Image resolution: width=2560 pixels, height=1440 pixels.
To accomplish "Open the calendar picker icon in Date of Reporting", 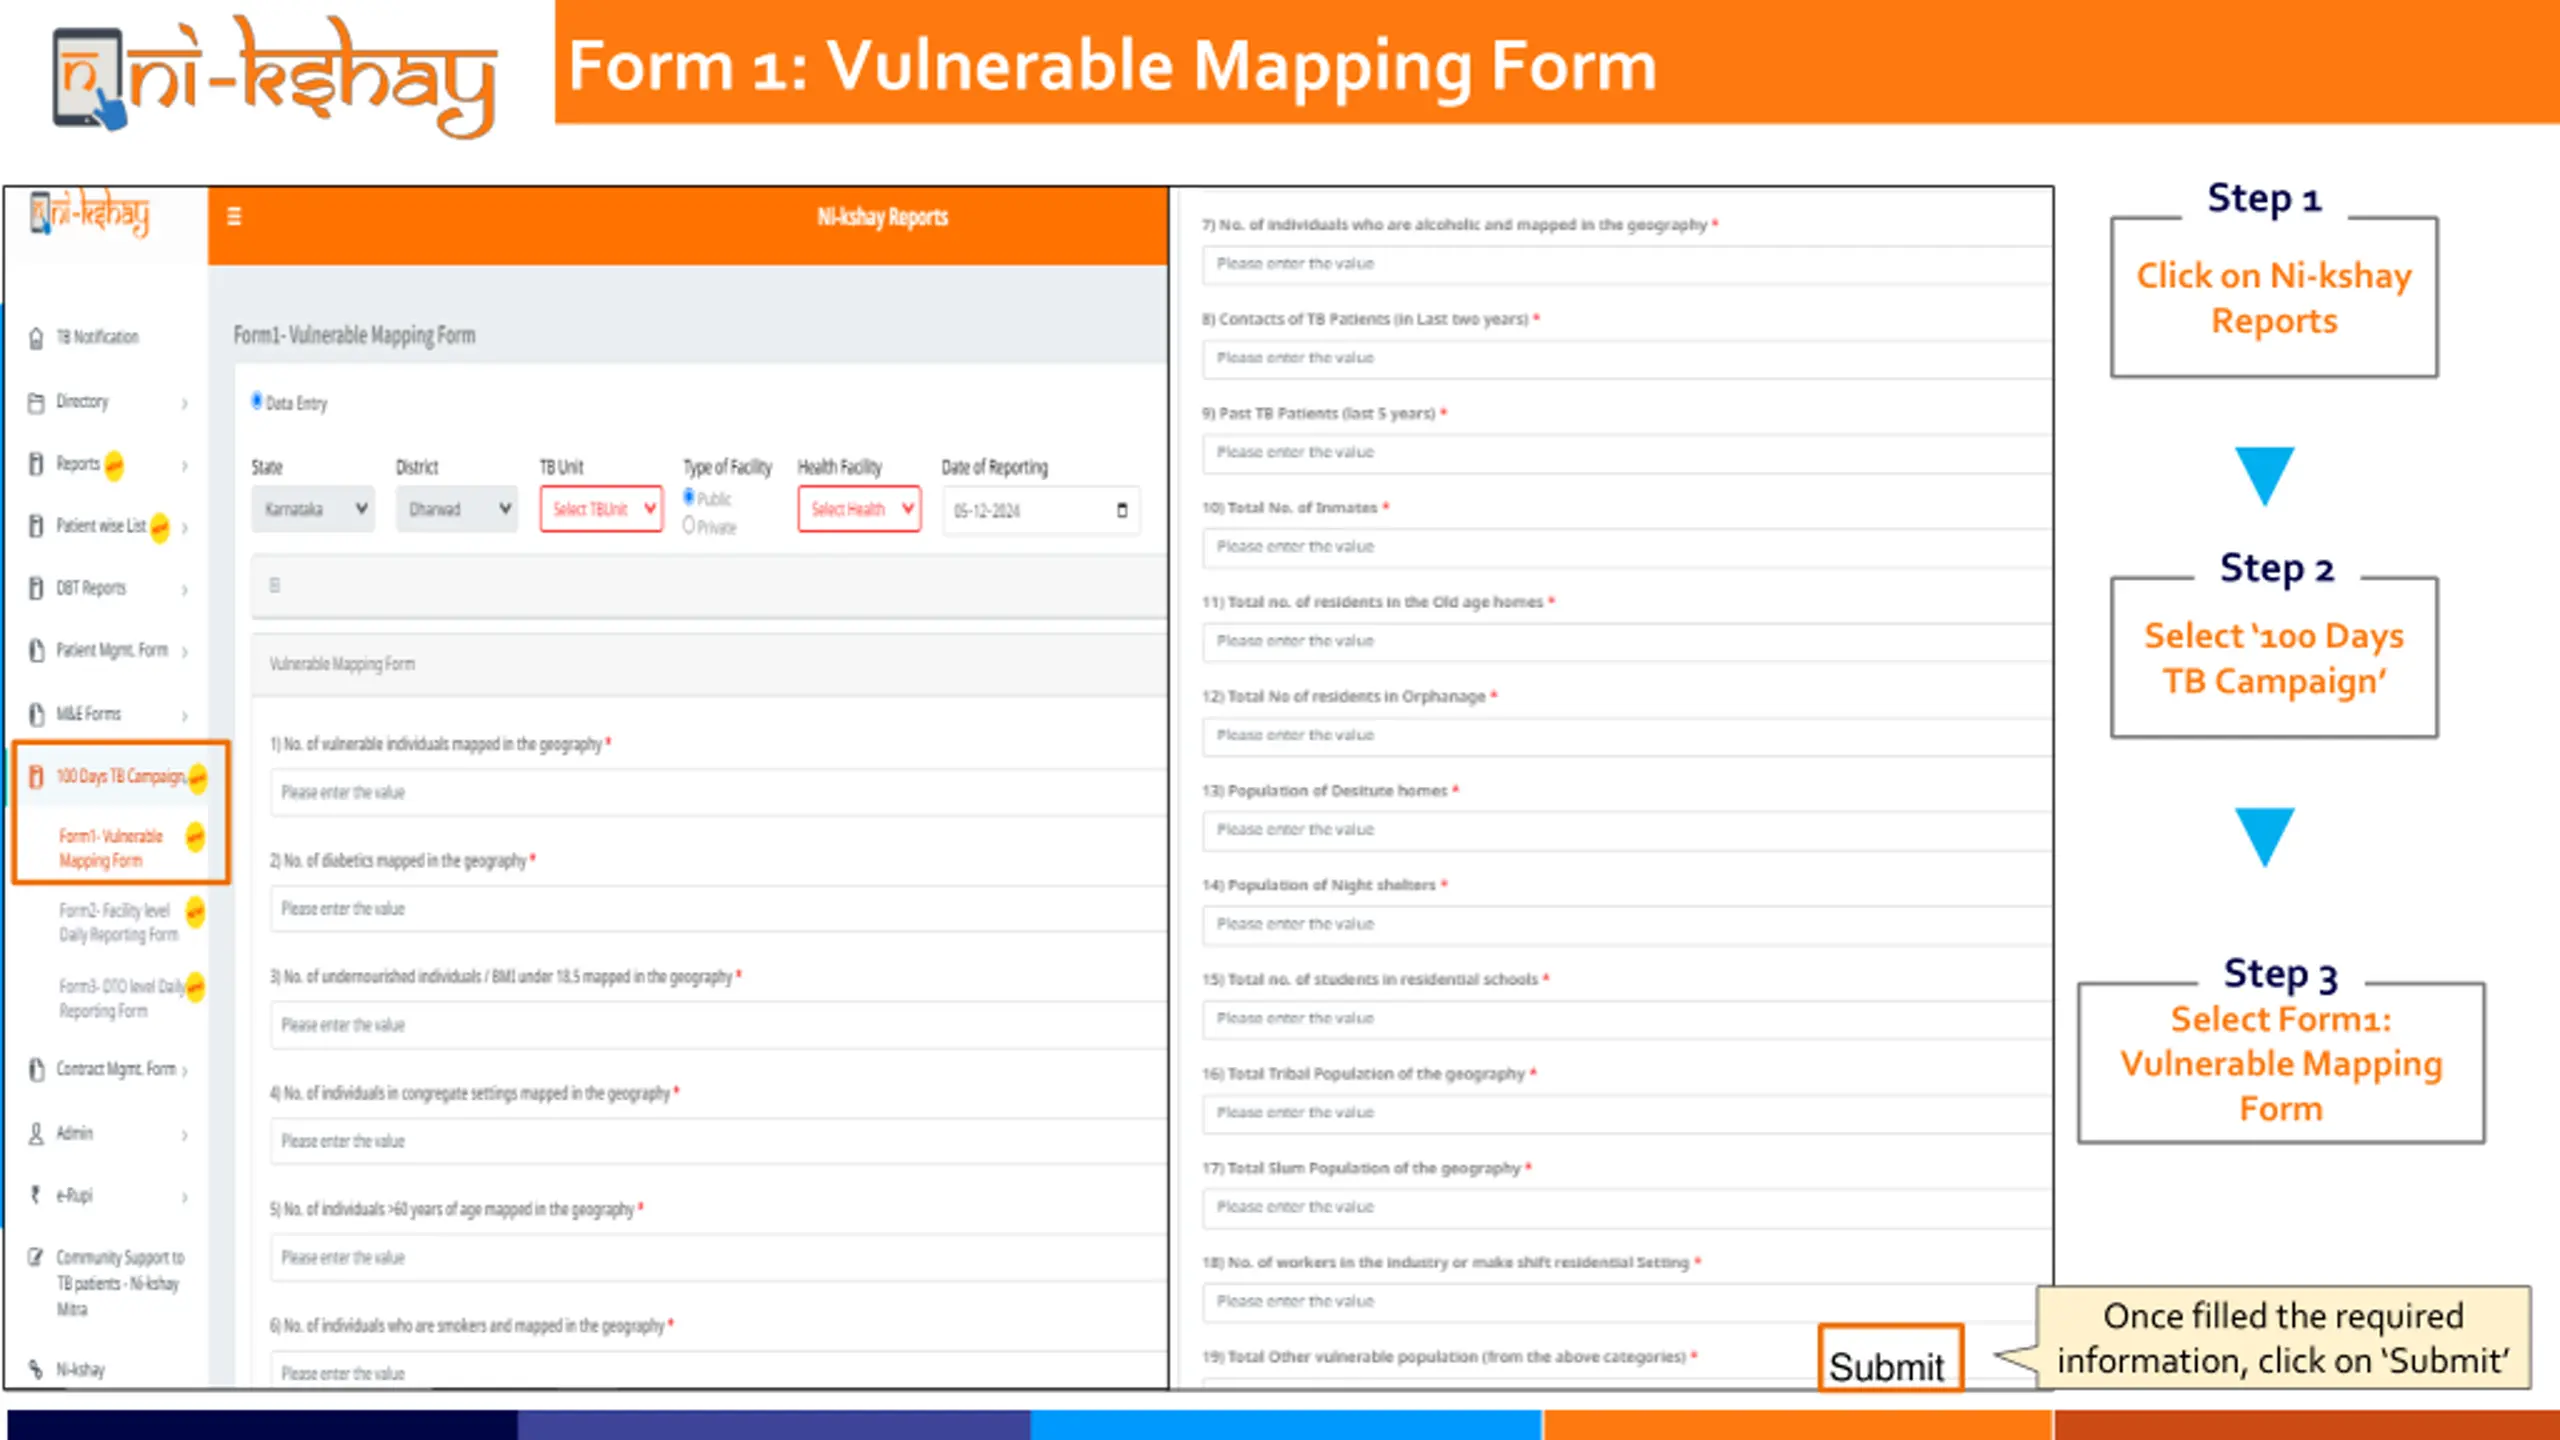I will pyautogui.click(x=1122, y=510).
